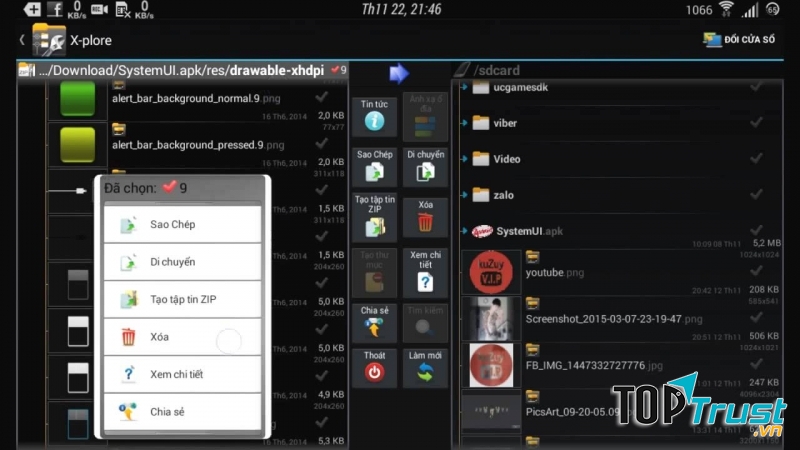Toggle checkmark for ucgamesdk folder

click(757, 87)
